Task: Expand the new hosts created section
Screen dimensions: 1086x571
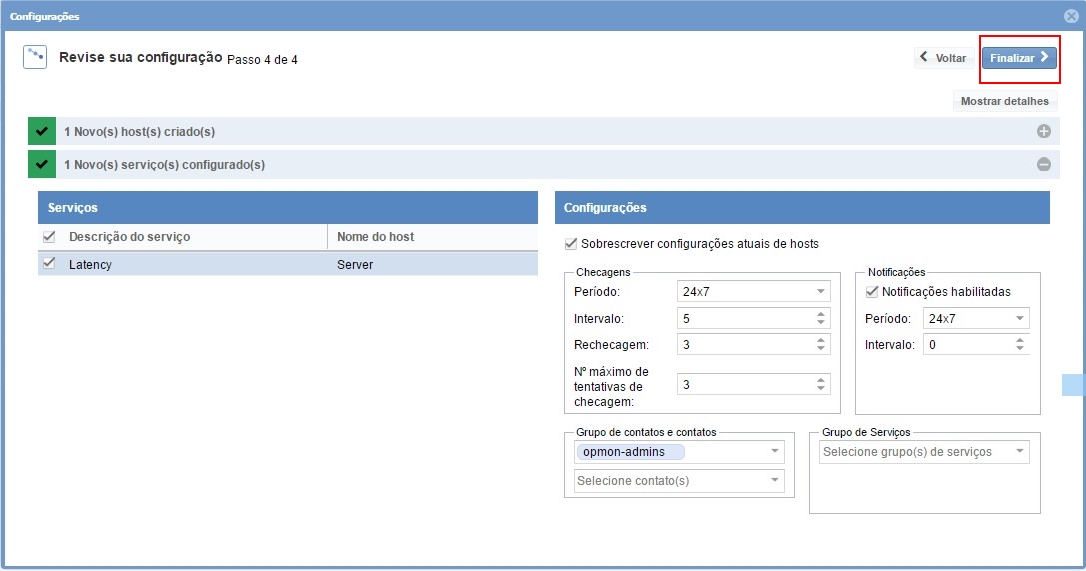Action: pyautogui.click(x=1043, y=131)
